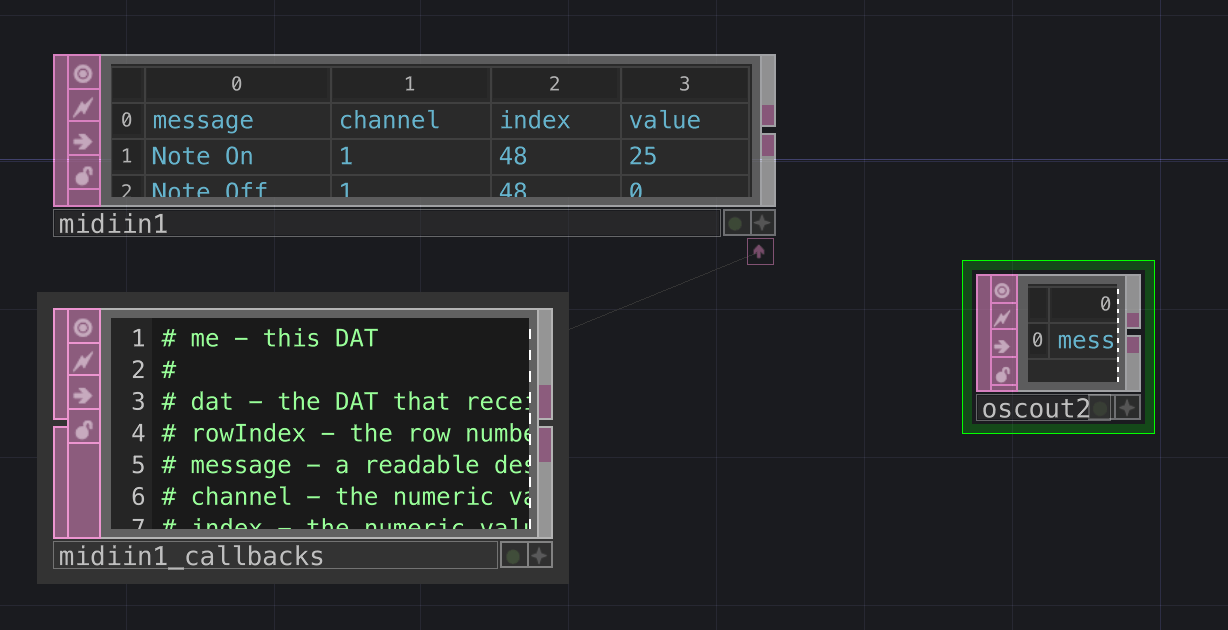Click the '# rowIndex' comment line in callbacks
This screenshot has height=630, width=1228.
[345, 433]
